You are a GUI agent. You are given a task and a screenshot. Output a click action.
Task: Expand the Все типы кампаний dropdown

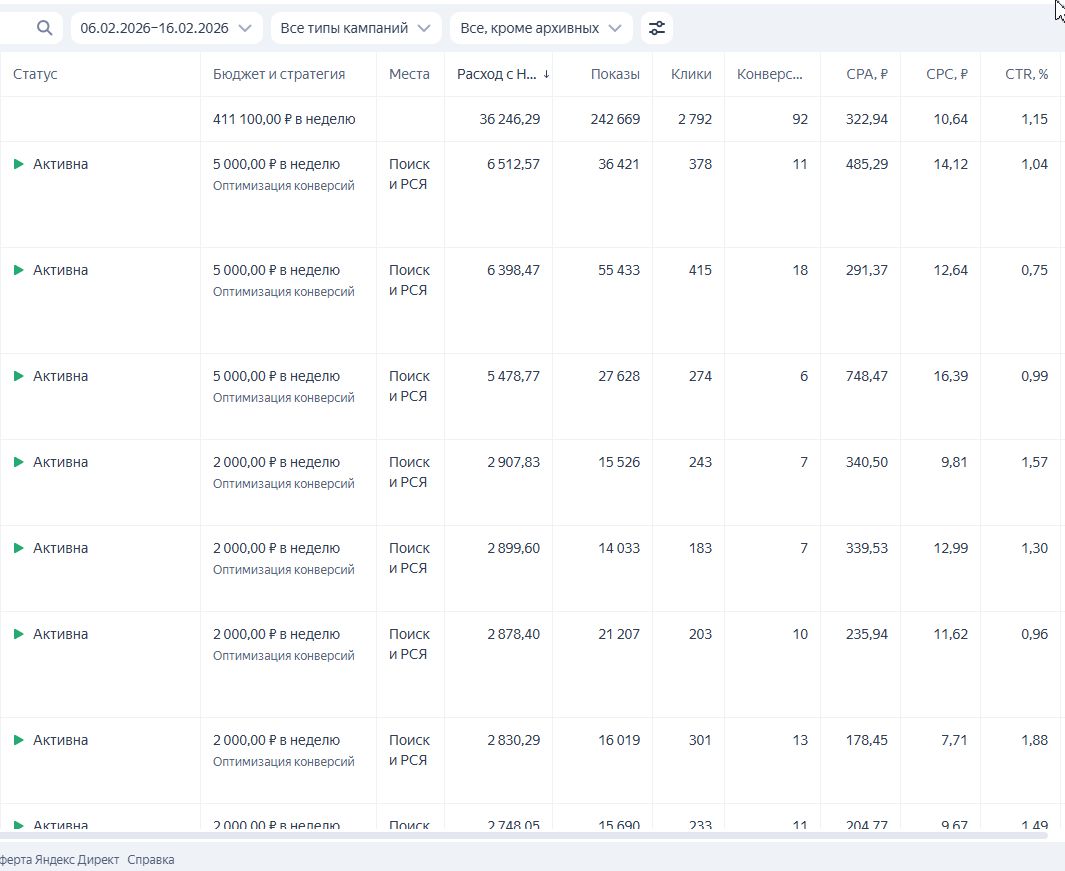(x=356, y=28)
